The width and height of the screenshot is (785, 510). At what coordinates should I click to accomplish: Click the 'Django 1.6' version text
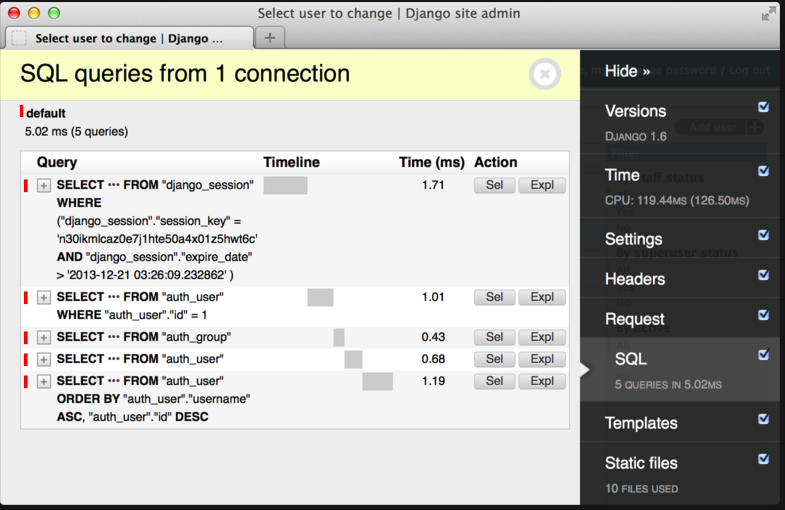(x=635, y=137)
